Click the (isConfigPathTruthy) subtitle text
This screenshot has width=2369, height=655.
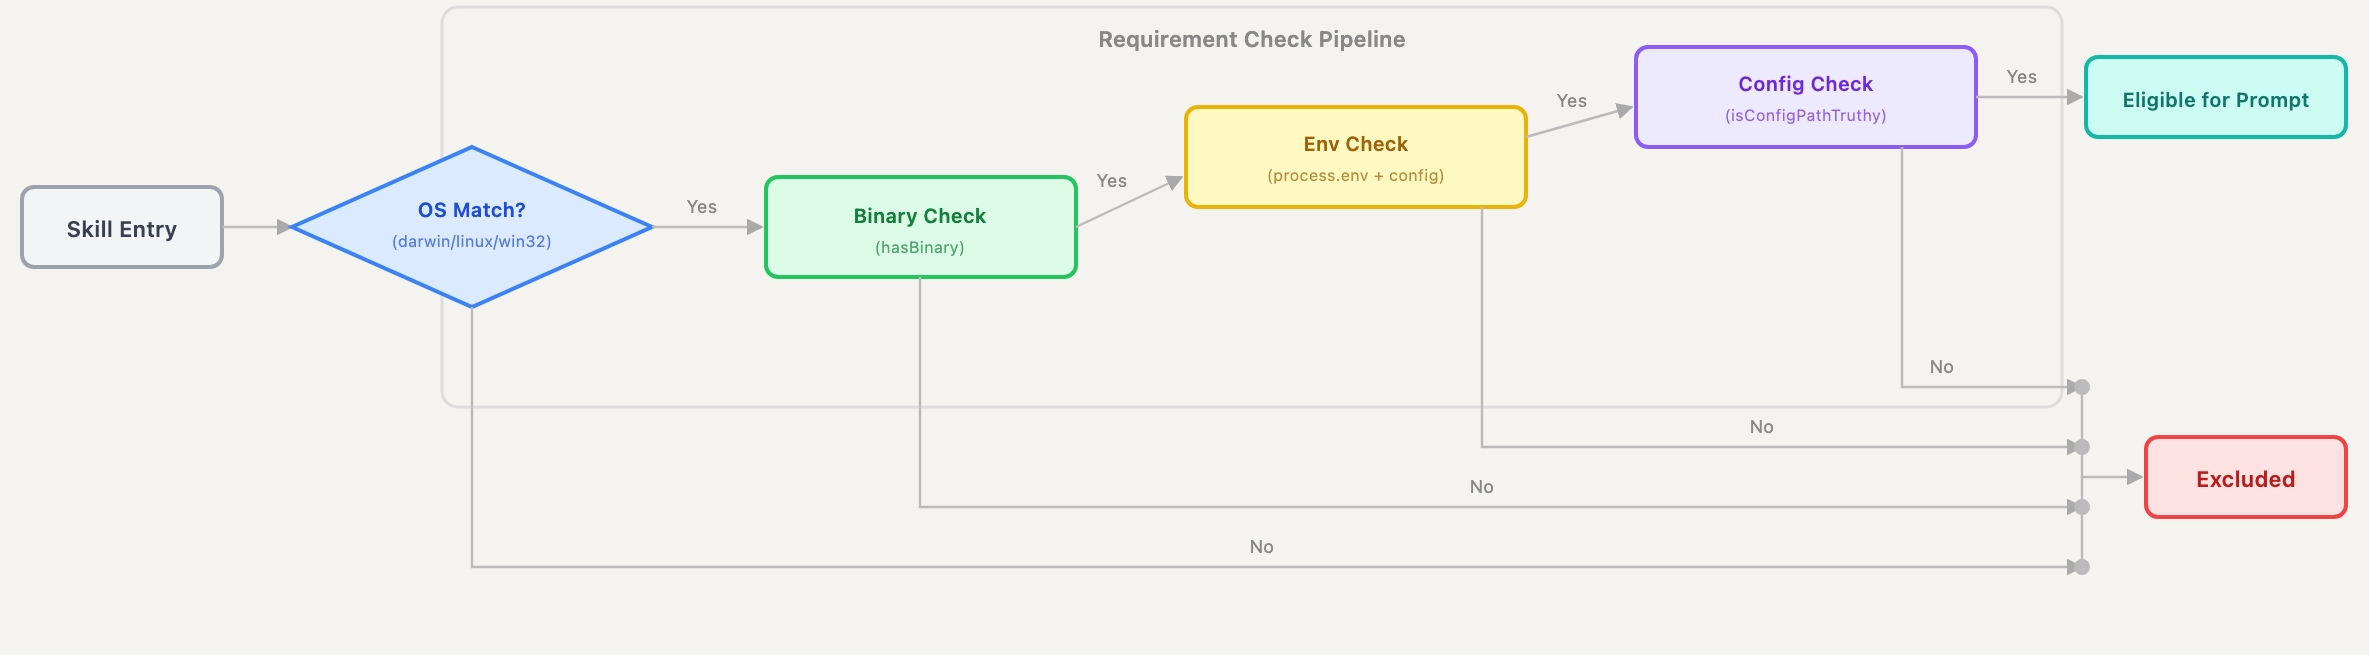(x=1805, y=116)
